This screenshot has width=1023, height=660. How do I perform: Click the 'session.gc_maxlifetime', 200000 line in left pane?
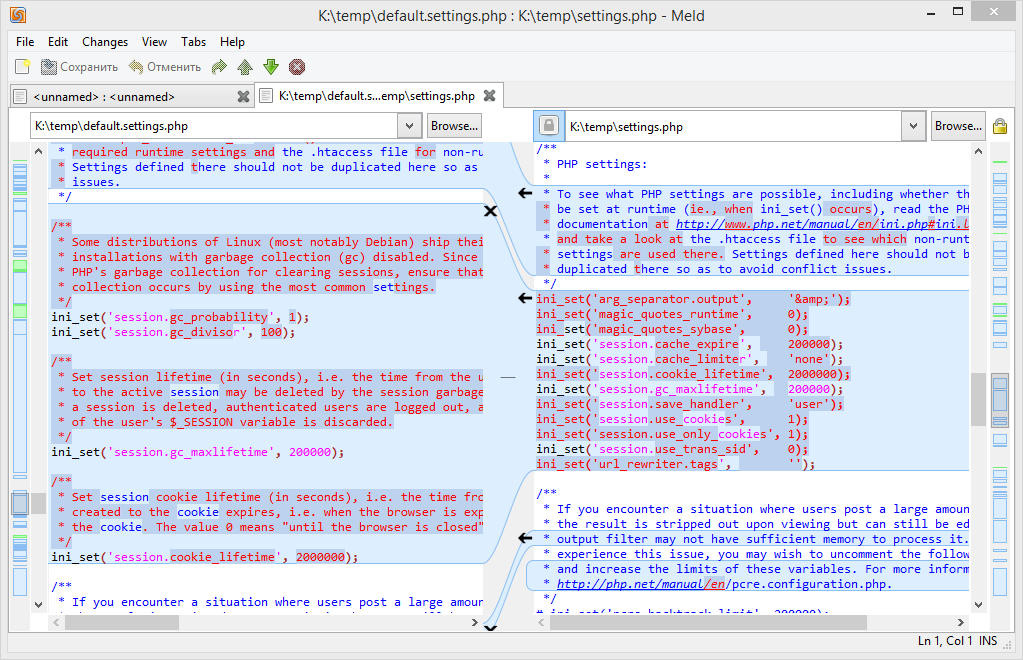coord(198,452)
